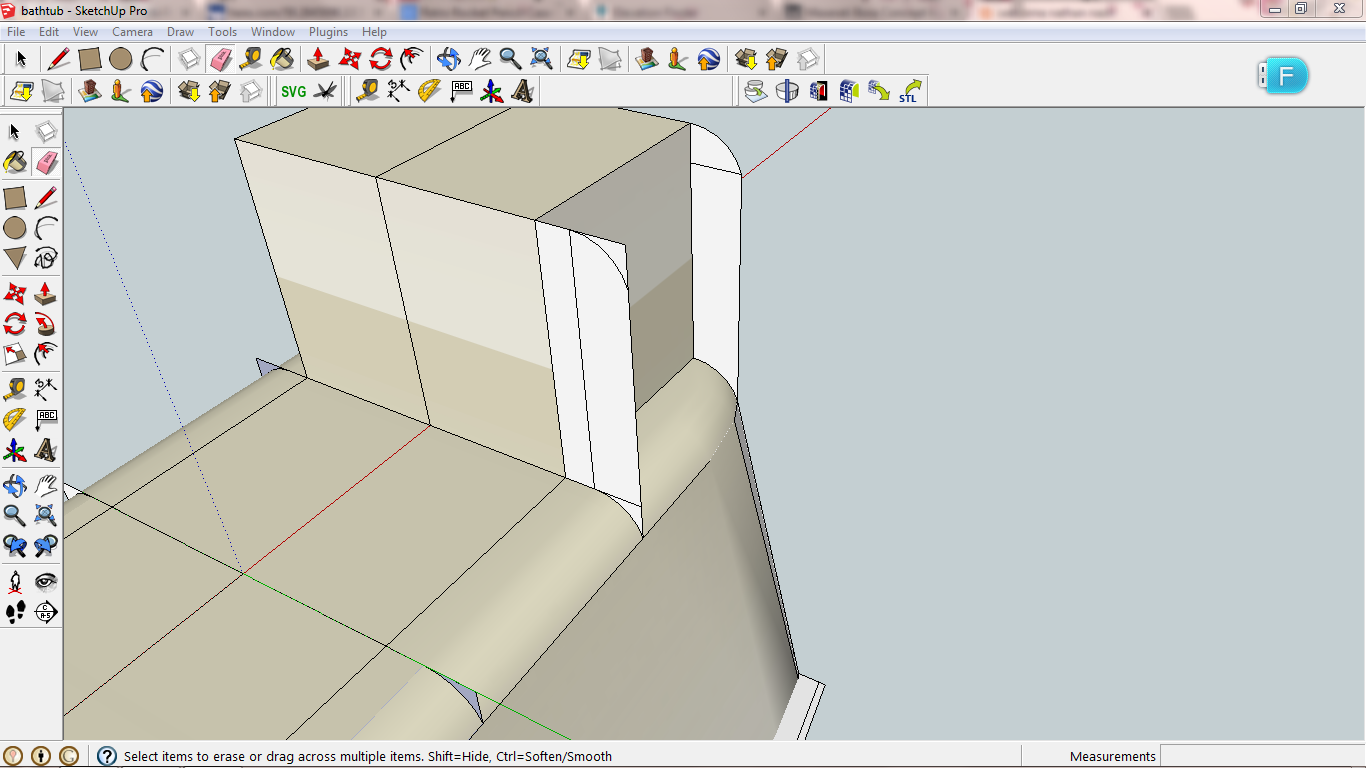Select the Tape Measure in left toolbar
Screen dimensions: 1366x768
click(x=15, y=389)
